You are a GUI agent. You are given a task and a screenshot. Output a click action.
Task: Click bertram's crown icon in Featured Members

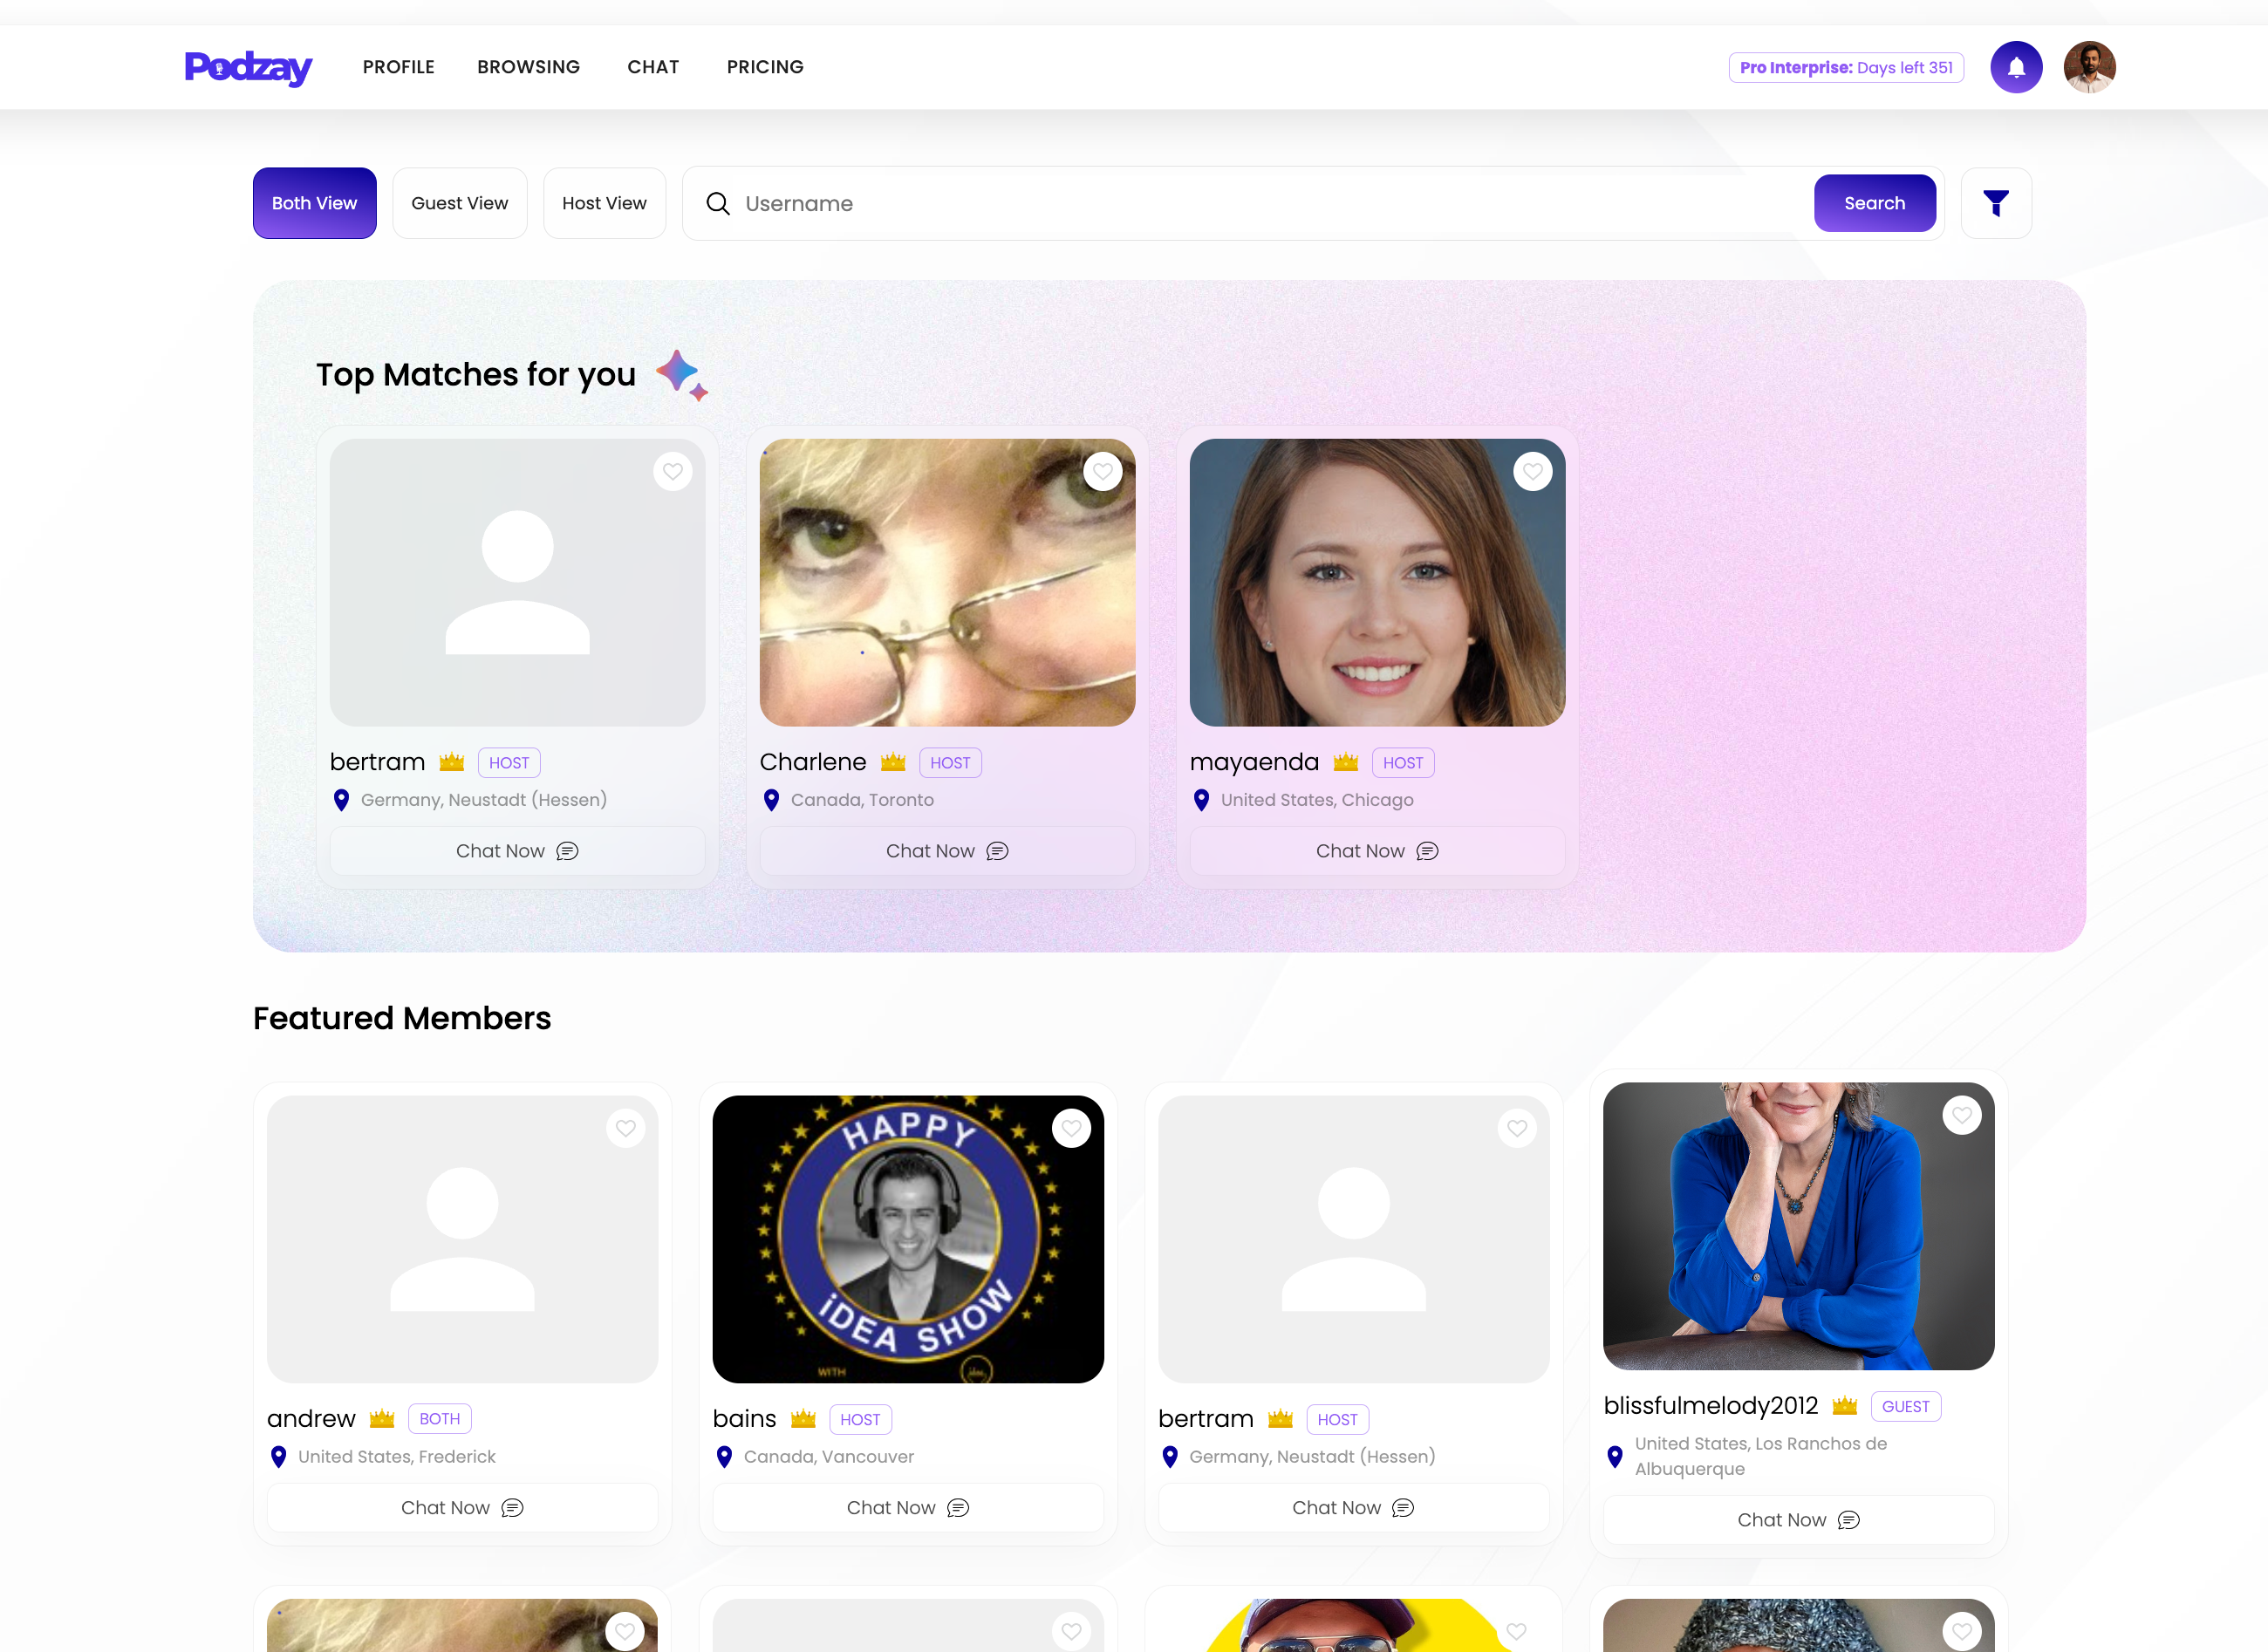point(1280,1418)
